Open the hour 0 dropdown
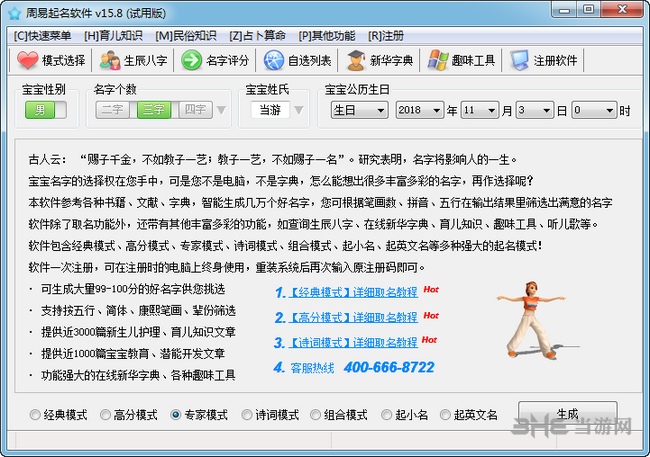 [594, 110]
